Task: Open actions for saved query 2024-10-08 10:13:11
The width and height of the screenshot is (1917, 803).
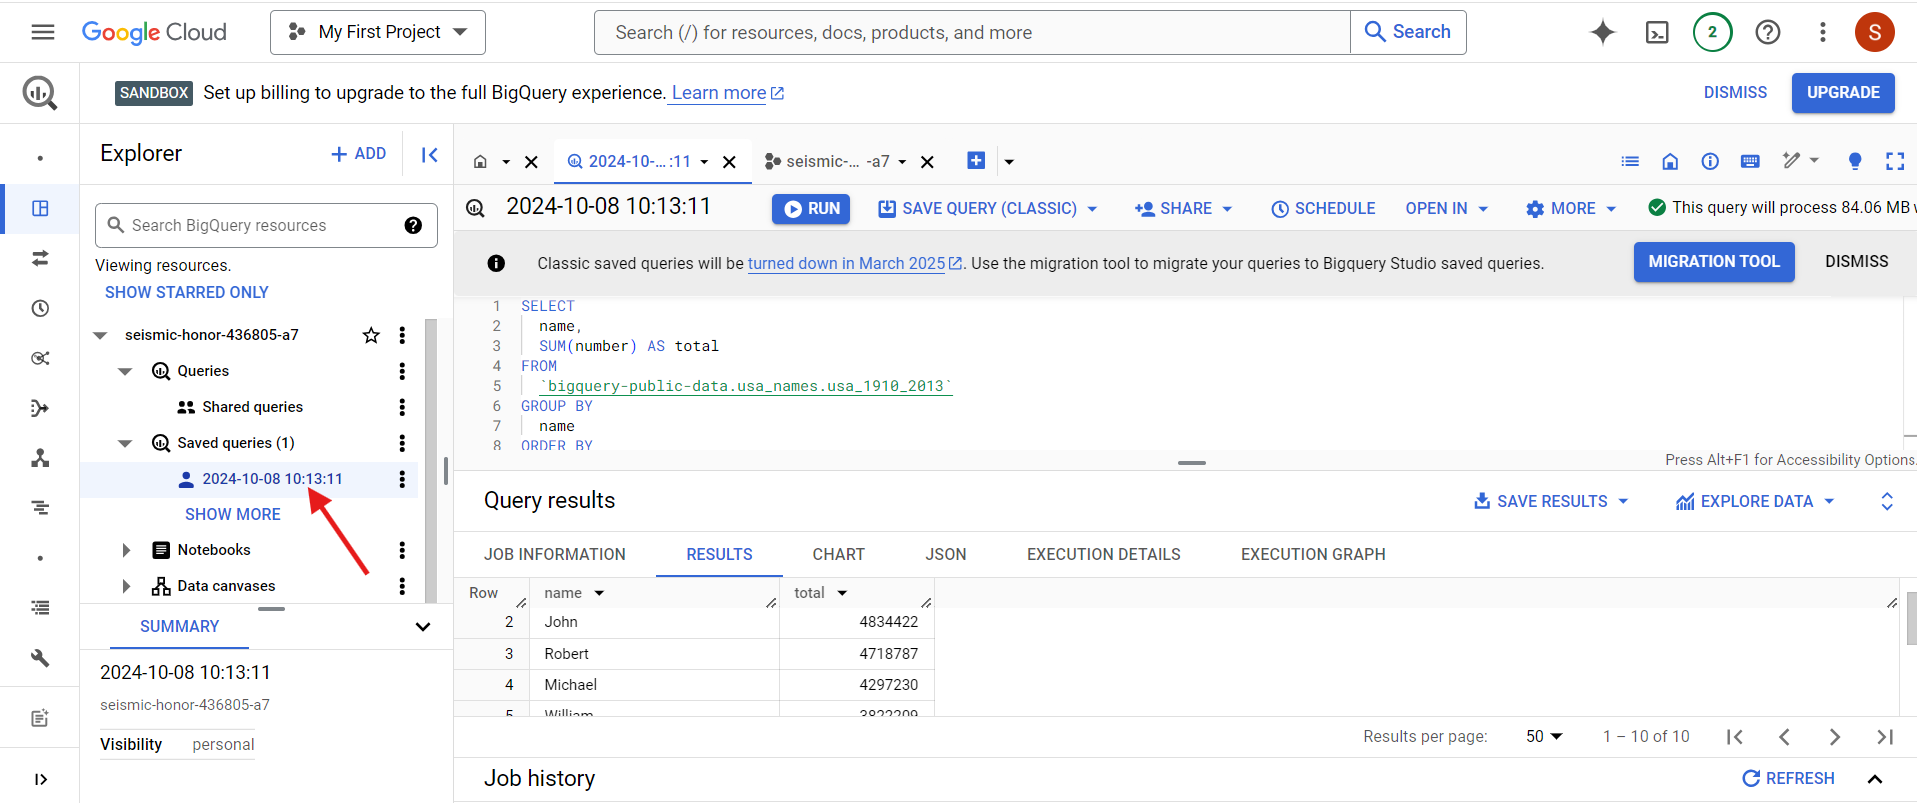Action: coord(402,479)
